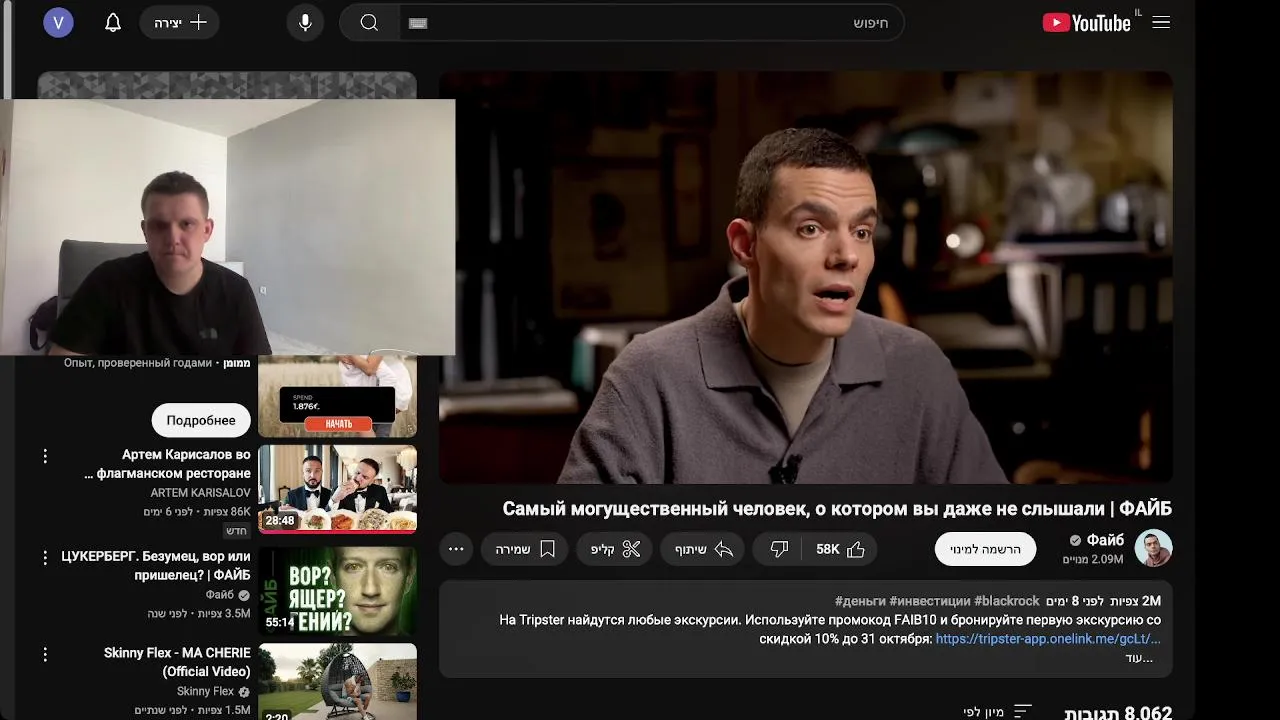
Task: Click the video title text
Action: pos(837,509)
